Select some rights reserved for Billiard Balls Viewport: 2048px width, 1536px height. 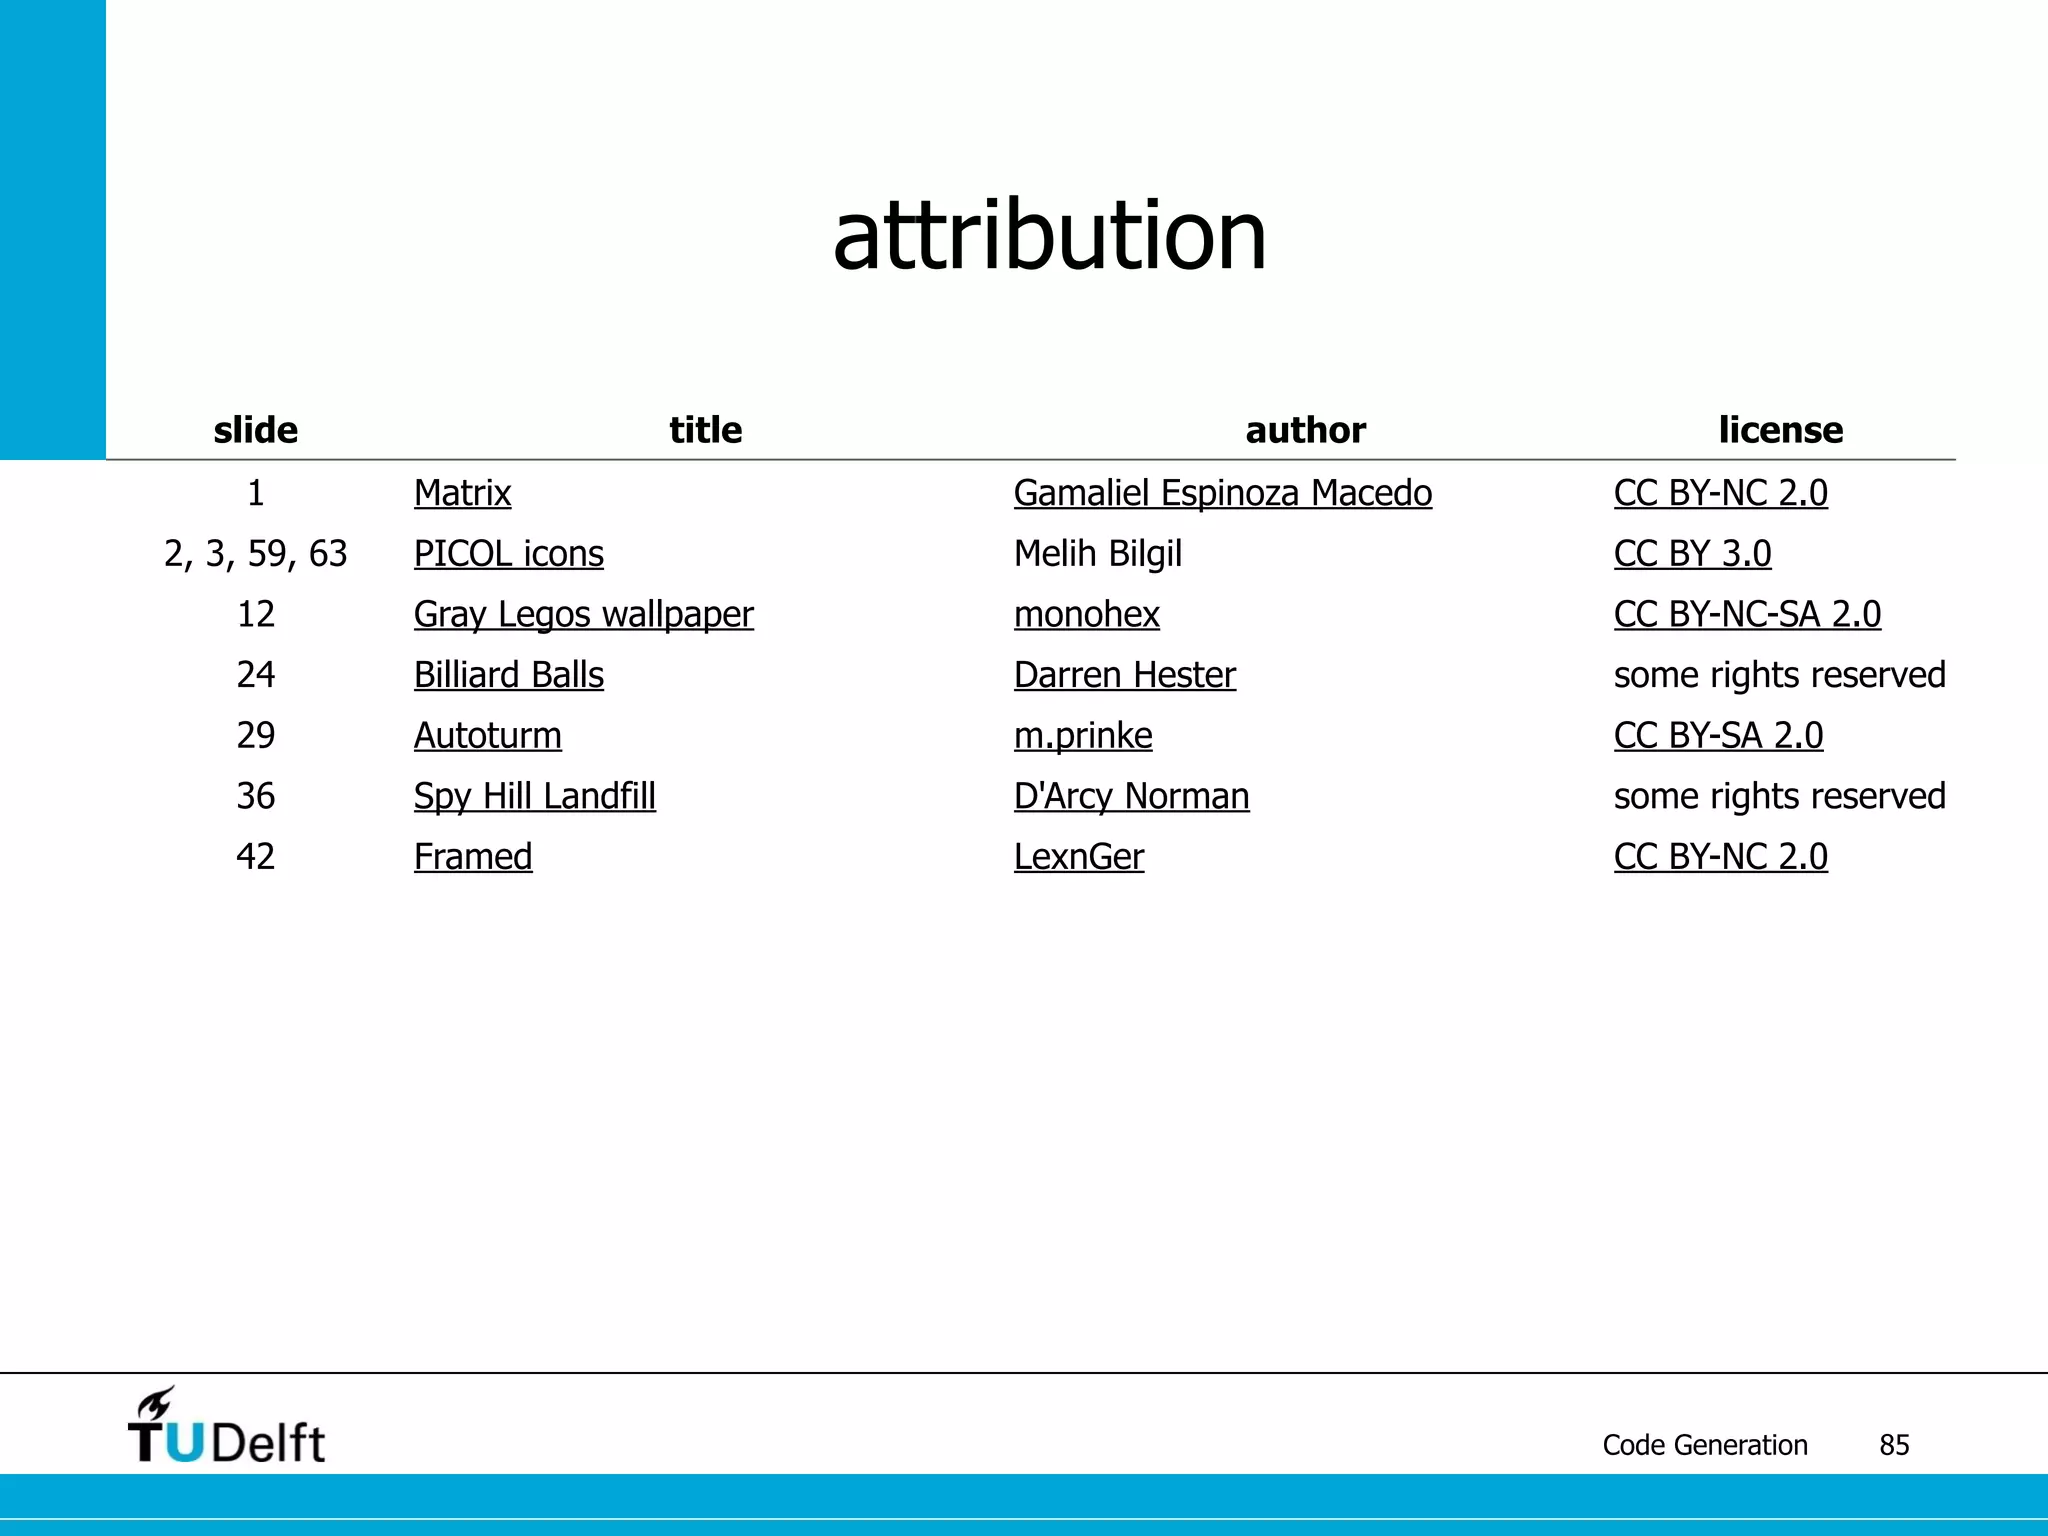point(1780,675)
